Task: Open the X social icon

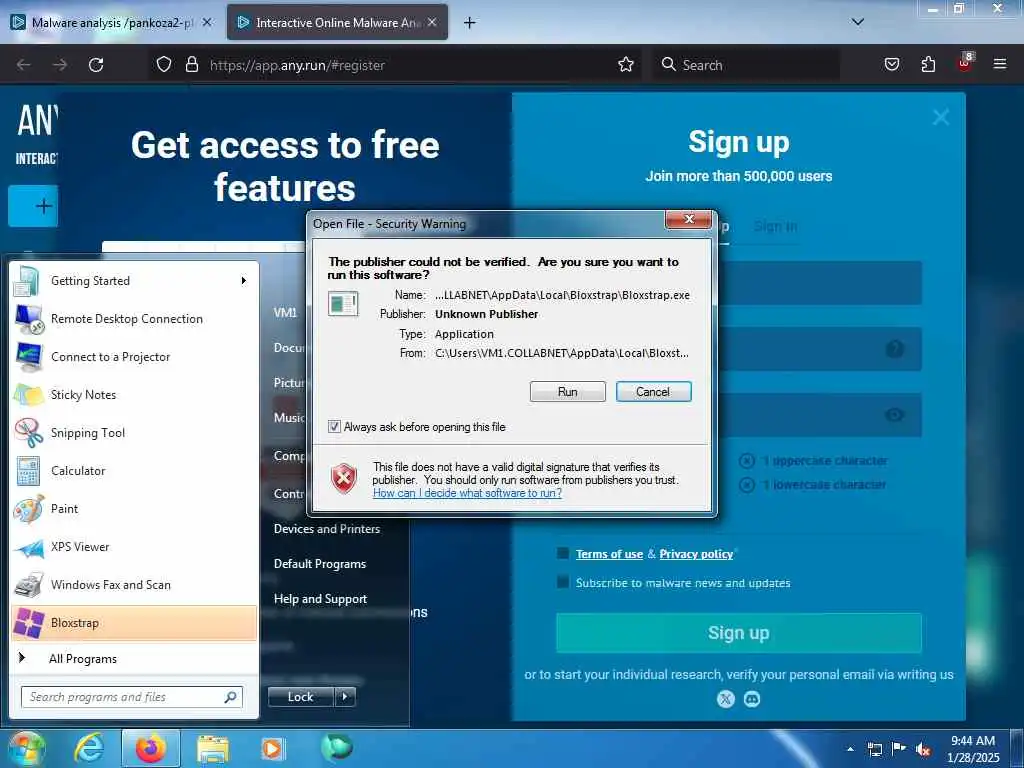Action: (726, 699)
